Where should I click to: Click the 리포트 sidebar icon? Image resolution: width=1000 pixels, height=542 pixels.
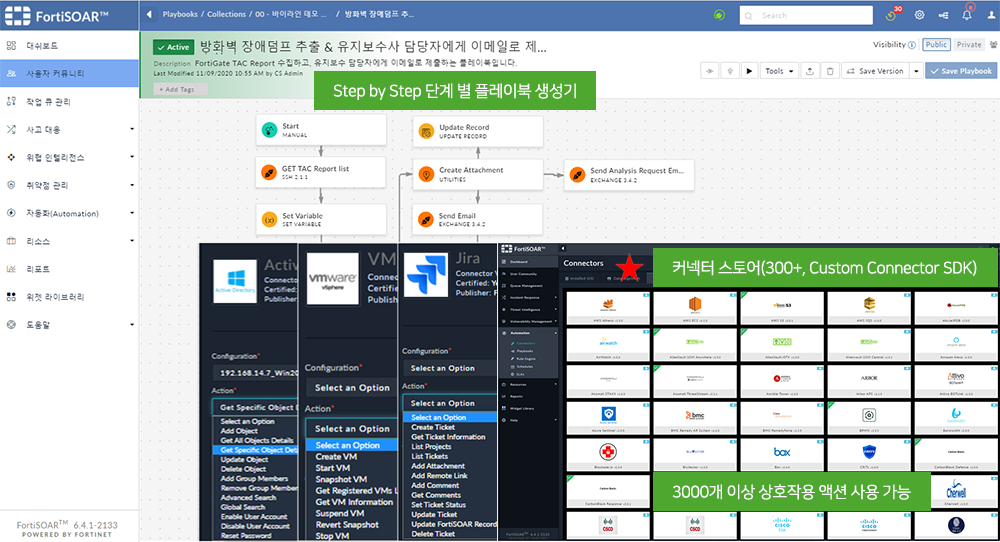pyautogui.click(x=11, y=269)
